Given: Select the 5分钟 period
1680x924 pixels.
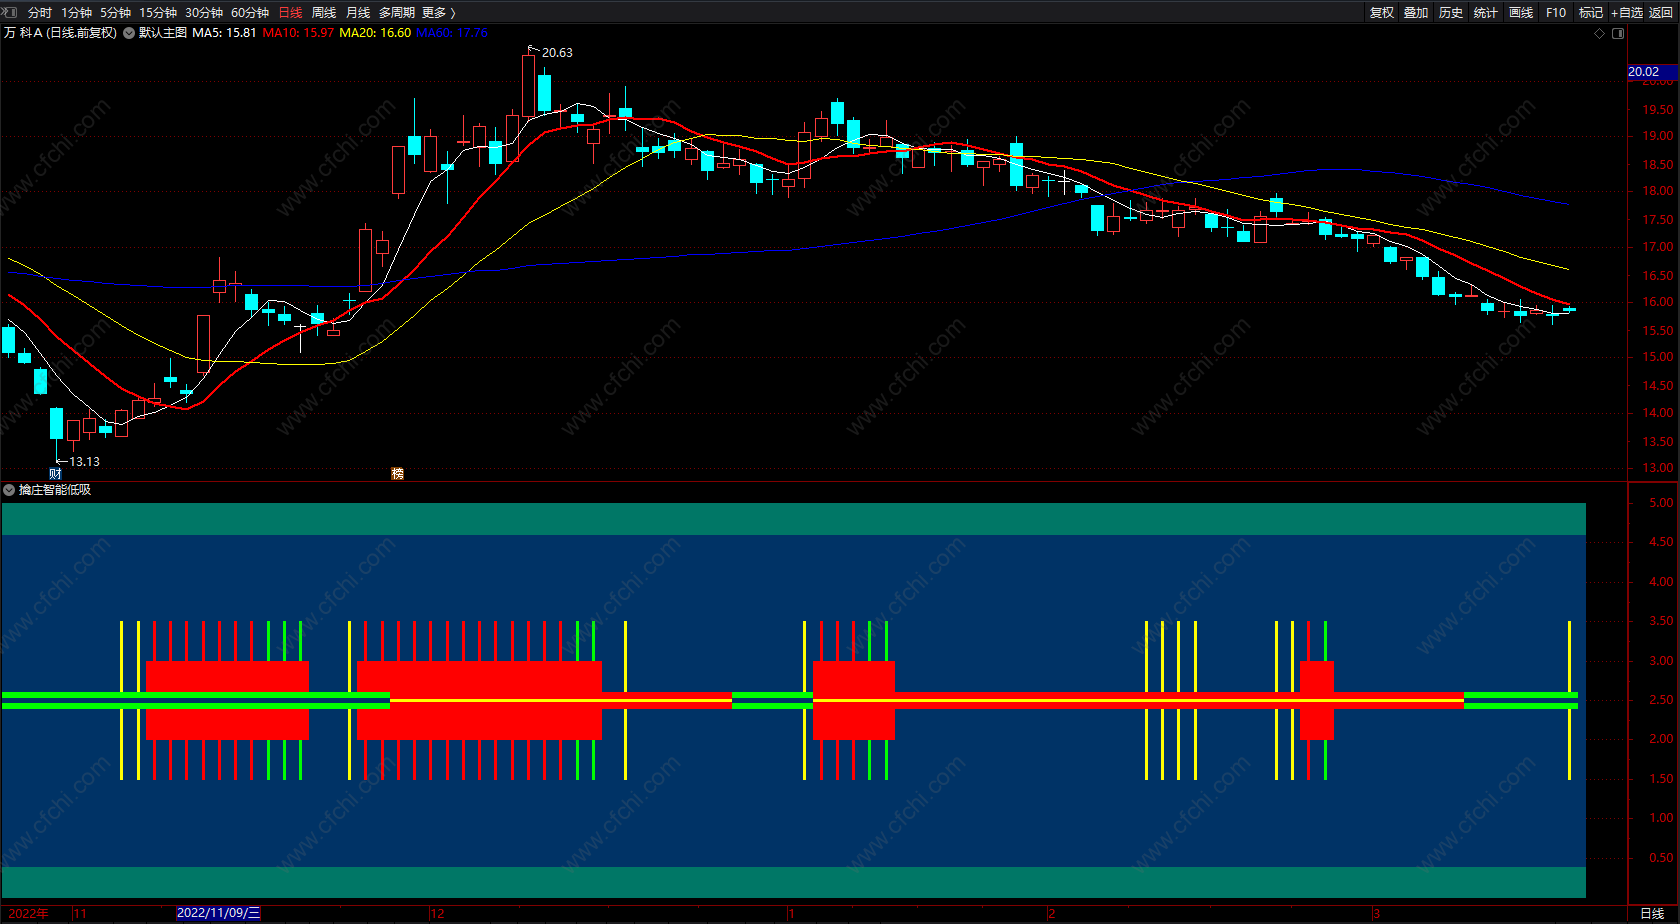Looking at the screenshot, I should (x=115, y=12).
